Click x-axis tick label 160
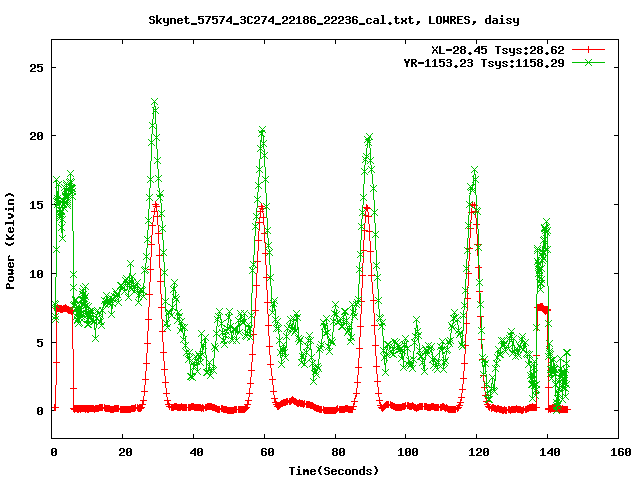This screenshot has width=640, height=480. [621, 452]
